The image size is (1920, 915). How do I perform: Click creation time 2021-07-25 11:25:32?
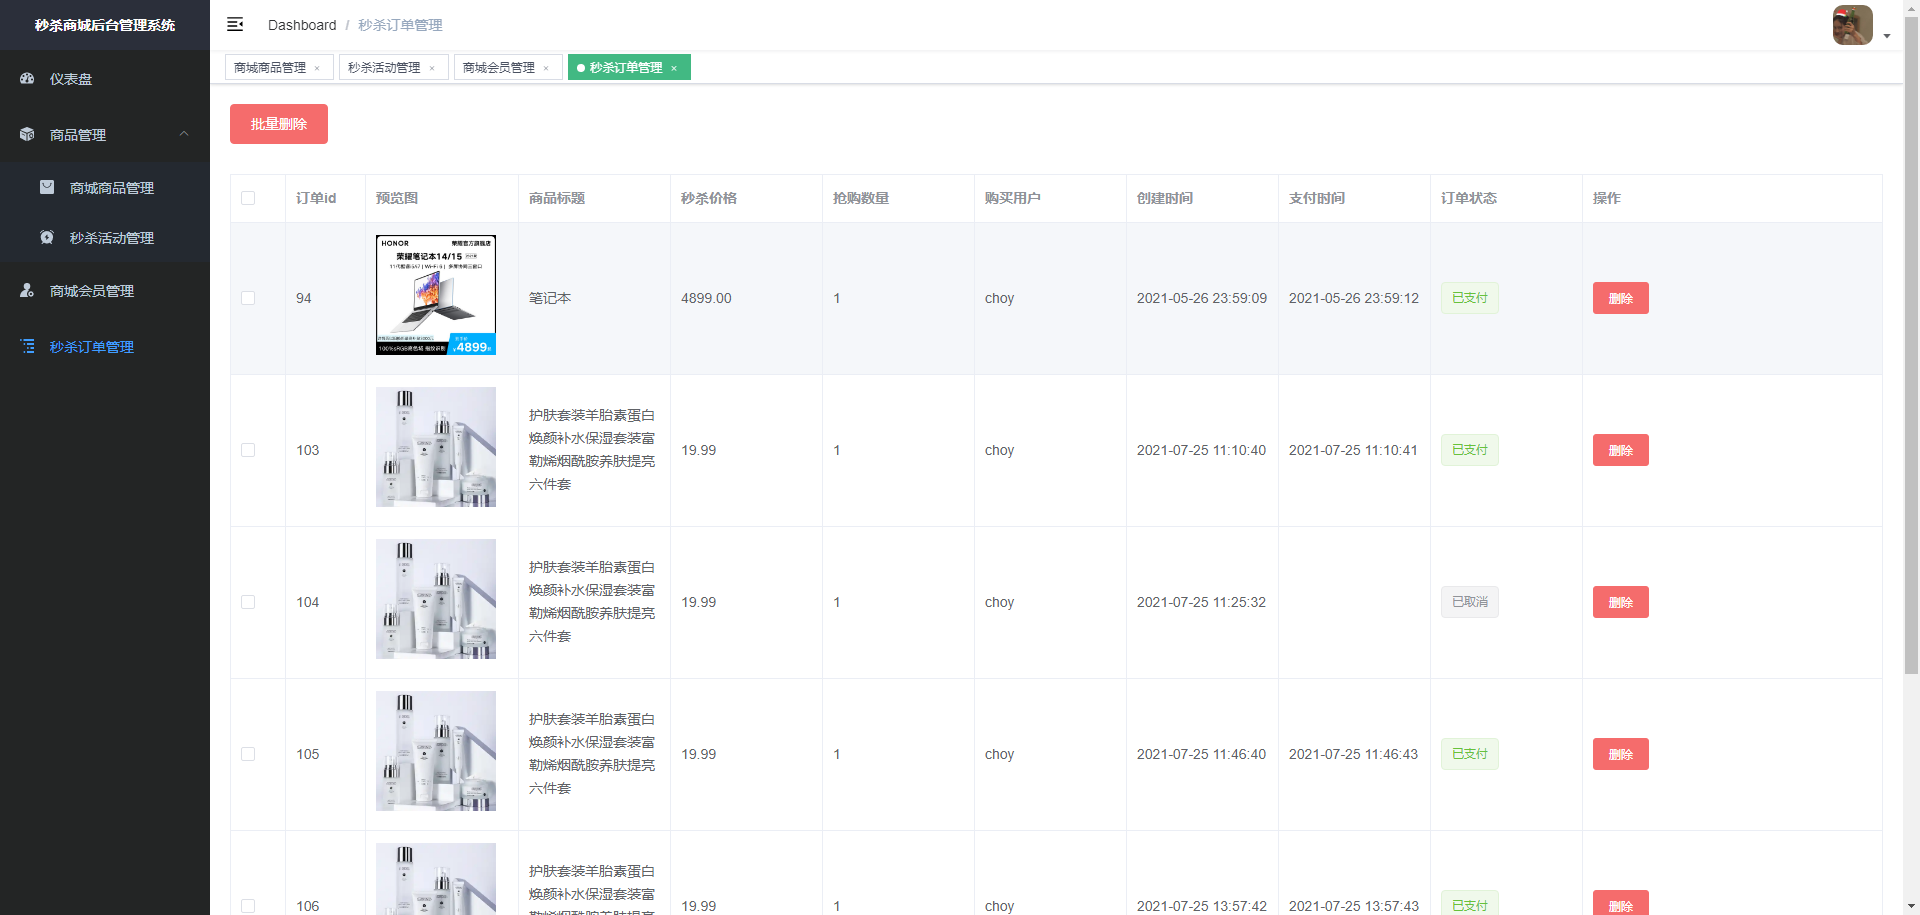coord(1201,602)
